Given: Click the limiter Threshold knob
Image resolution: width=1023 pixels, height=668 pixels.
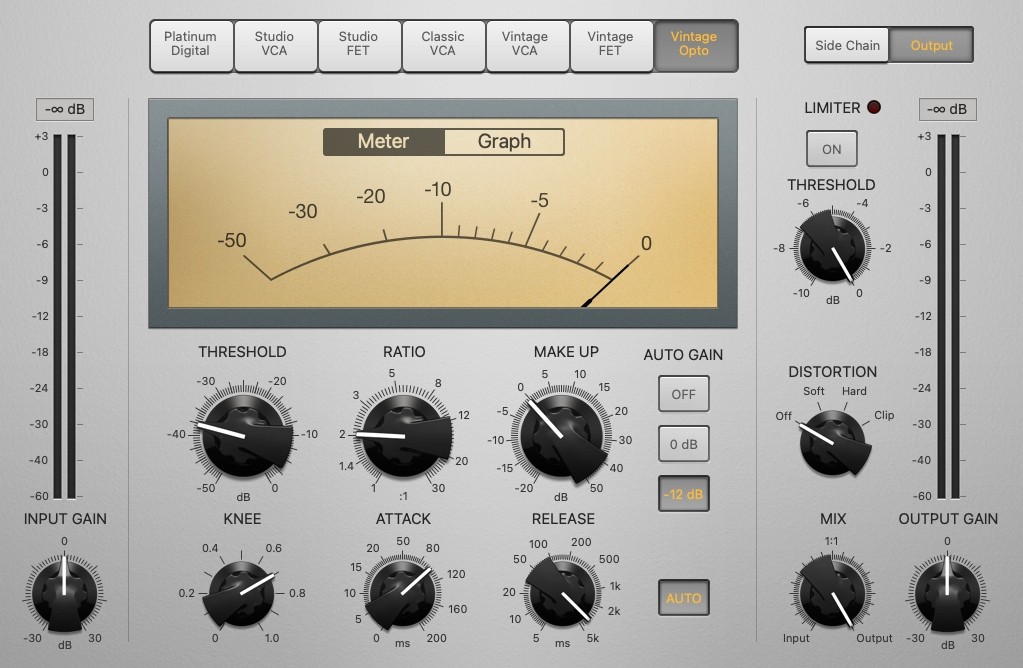Looking at the screenshot, I should tap(831, 248).
